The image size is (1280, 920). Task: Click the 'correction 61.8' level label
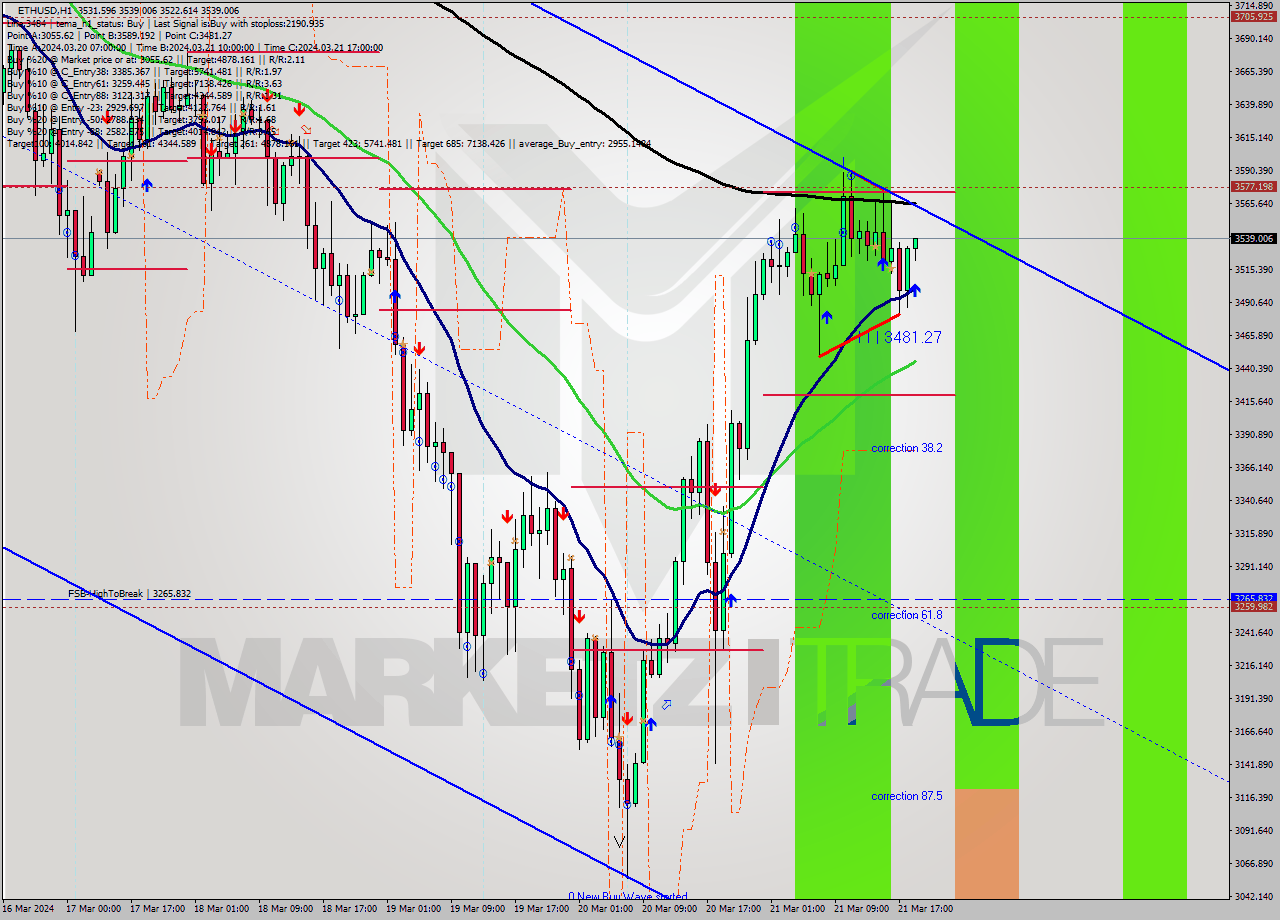pyautogui.click(x=906, y=615)
